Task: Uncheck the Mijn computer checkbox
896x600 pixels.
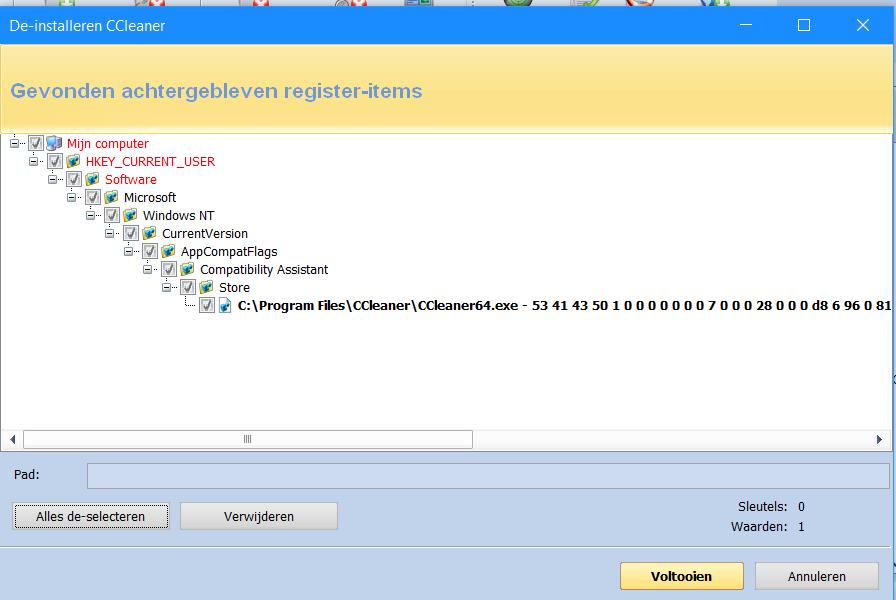Action: coord(35,143)
